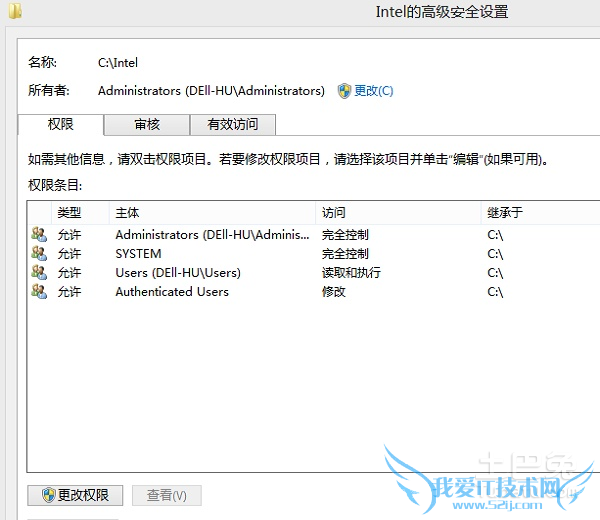The height and width of the screenshot is (520, 600).
Task: Click the user group icon for the Administrators entry
Action: [39, 234]
